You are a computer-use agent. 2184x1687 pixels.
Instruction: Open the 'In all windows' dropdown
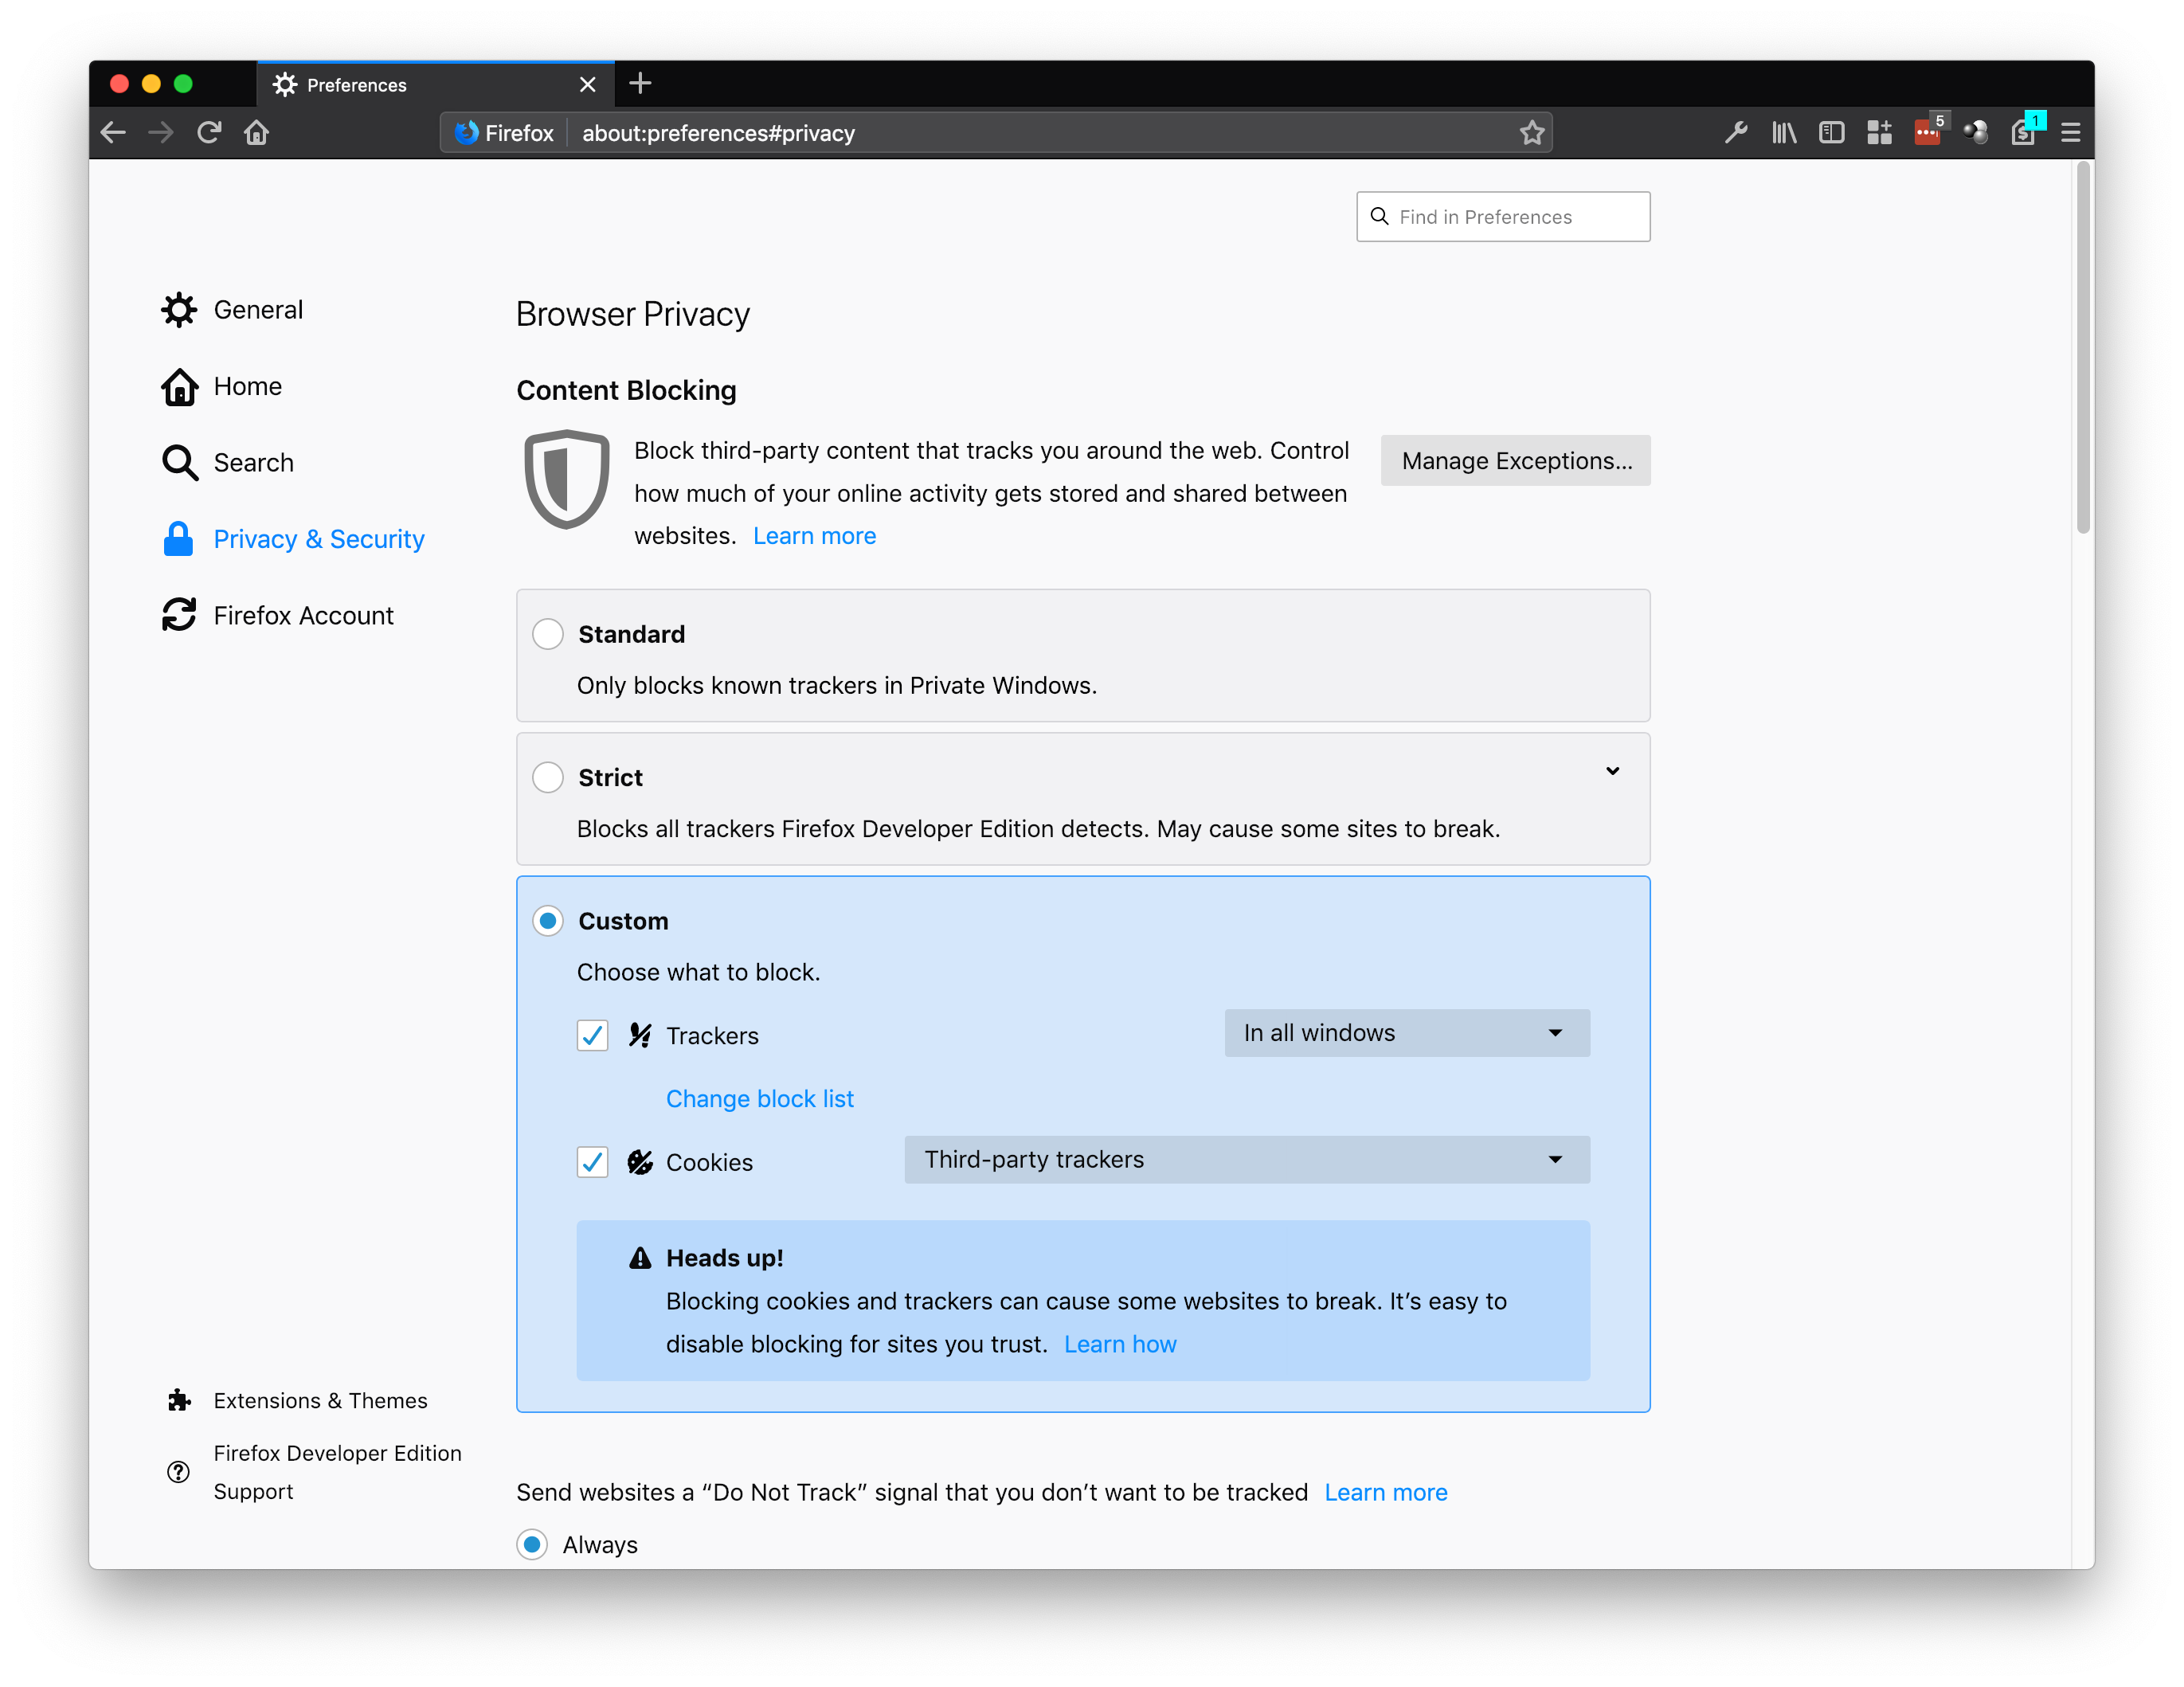coord(1406,1033)
